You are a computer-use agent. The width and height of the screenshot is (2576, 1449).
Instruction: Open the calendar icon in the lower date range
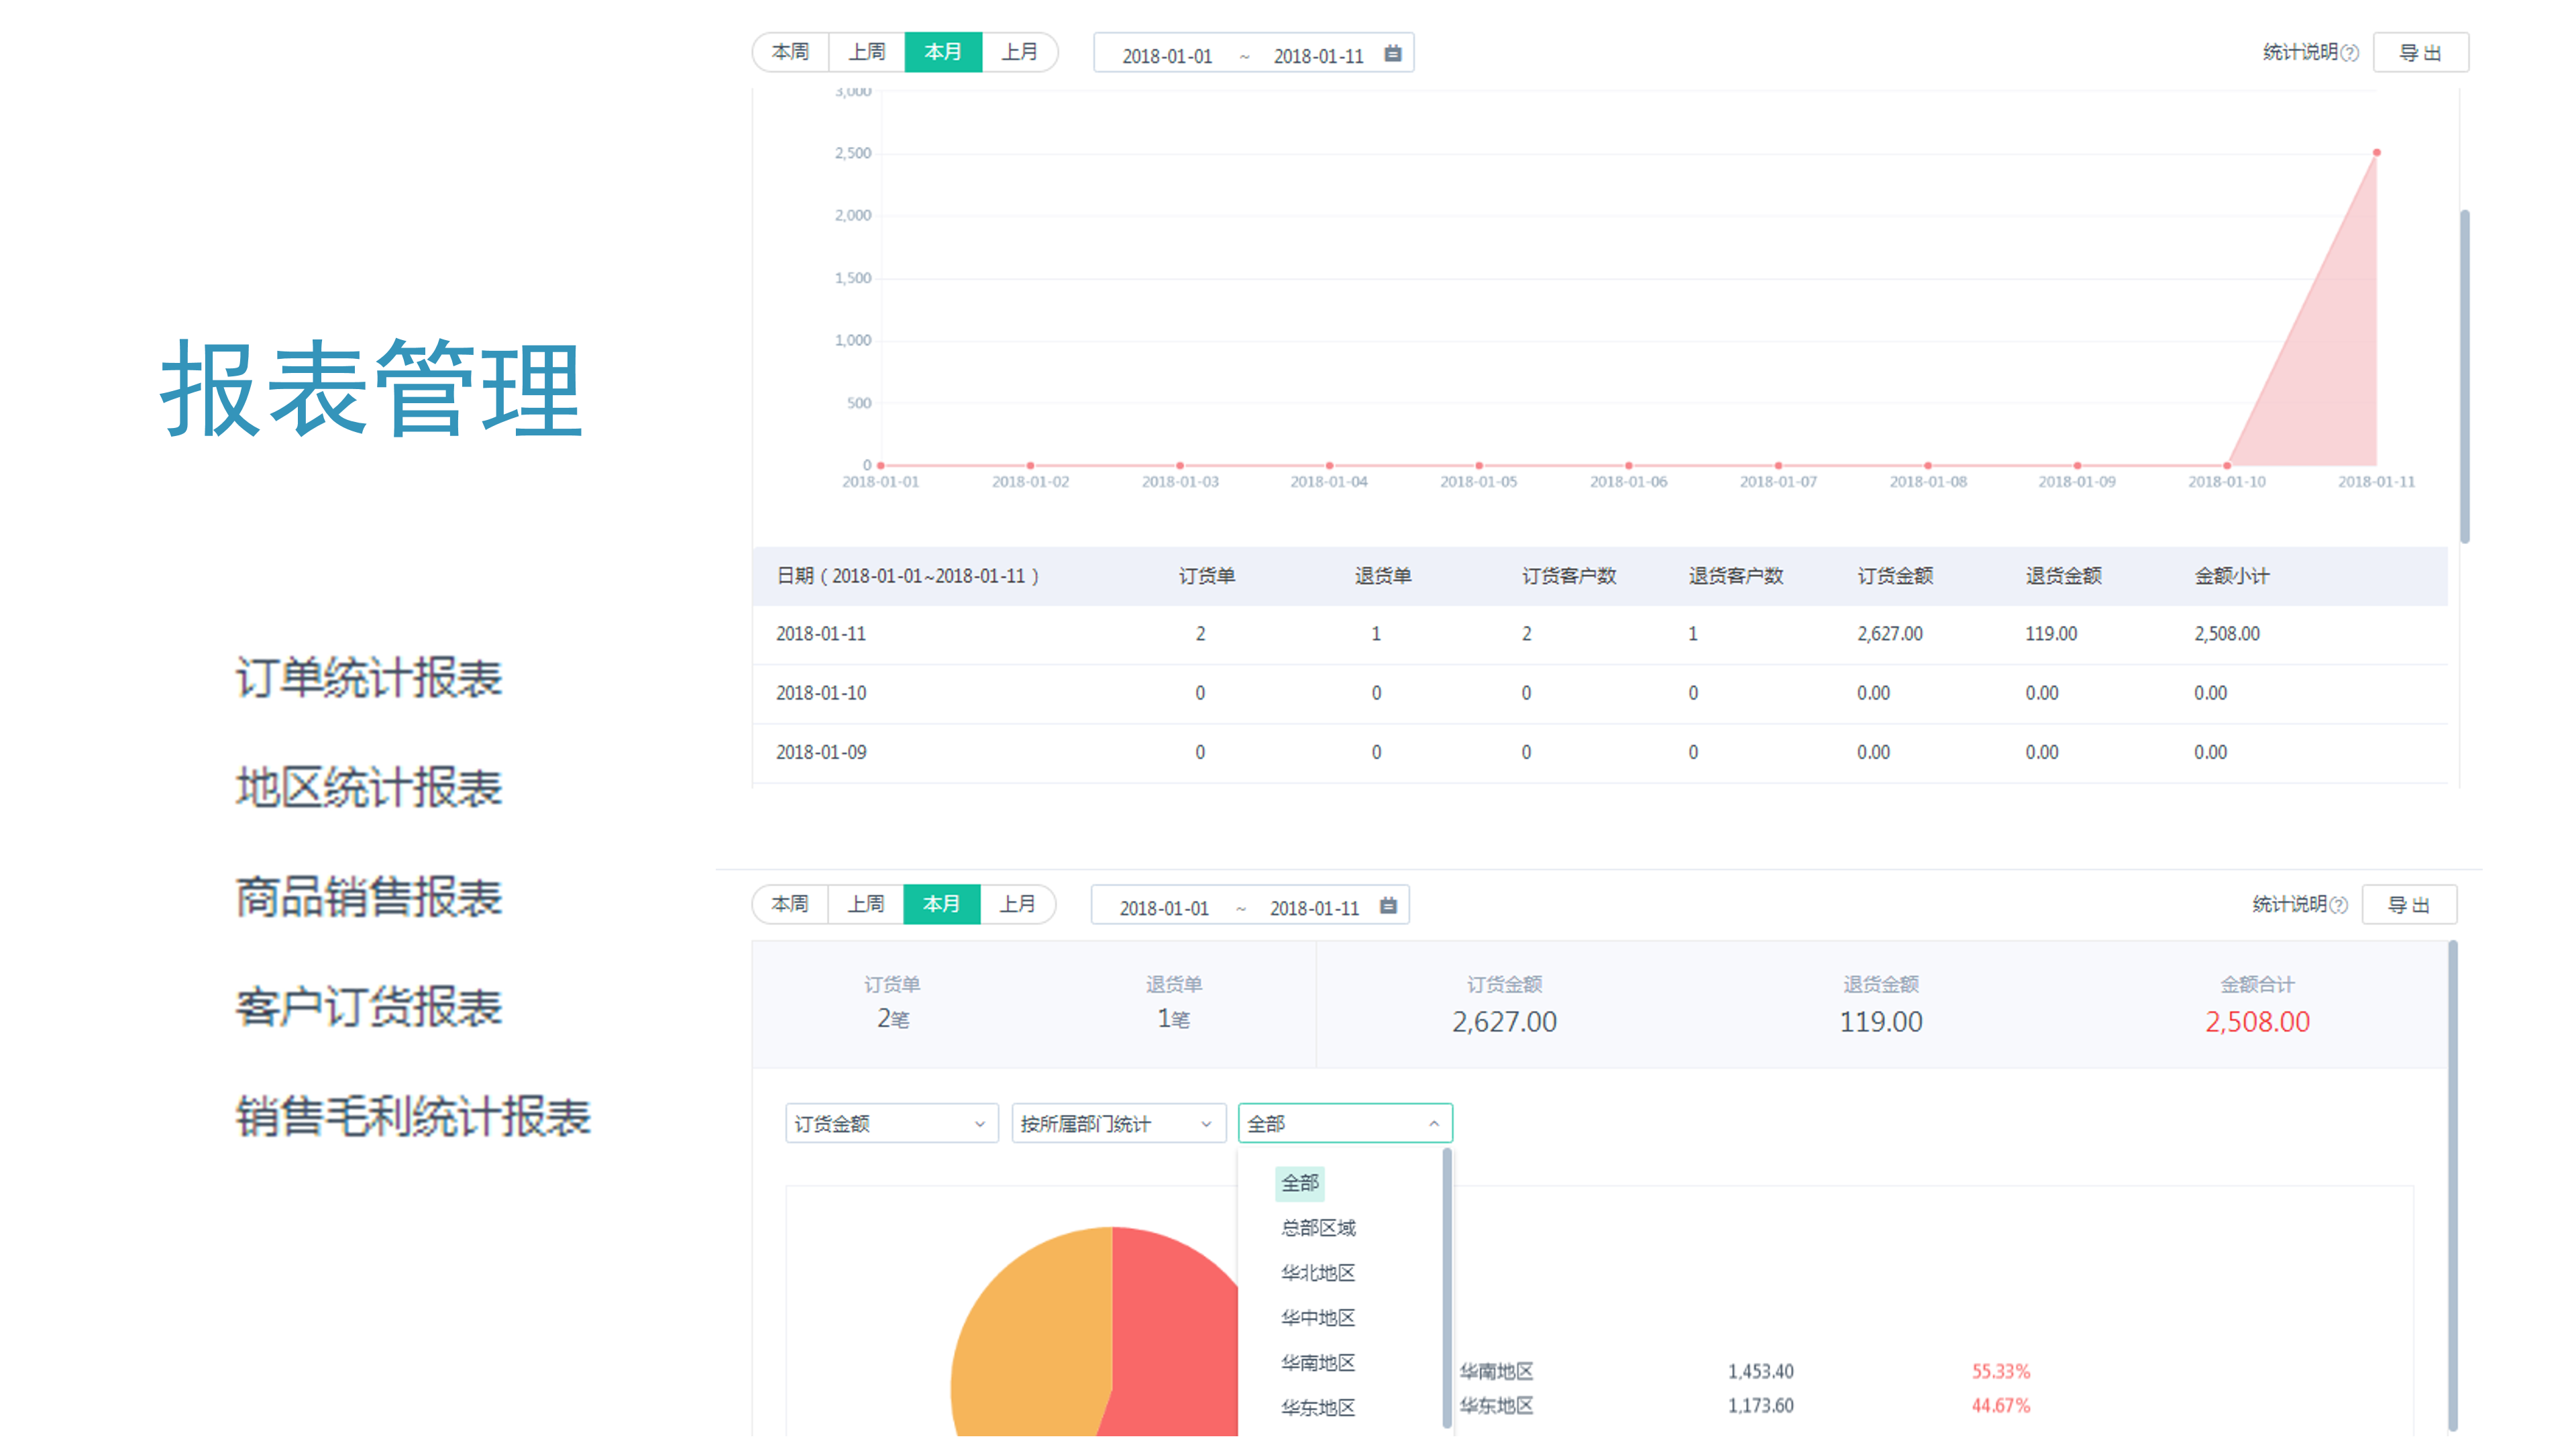click(x=1388, y=906)
